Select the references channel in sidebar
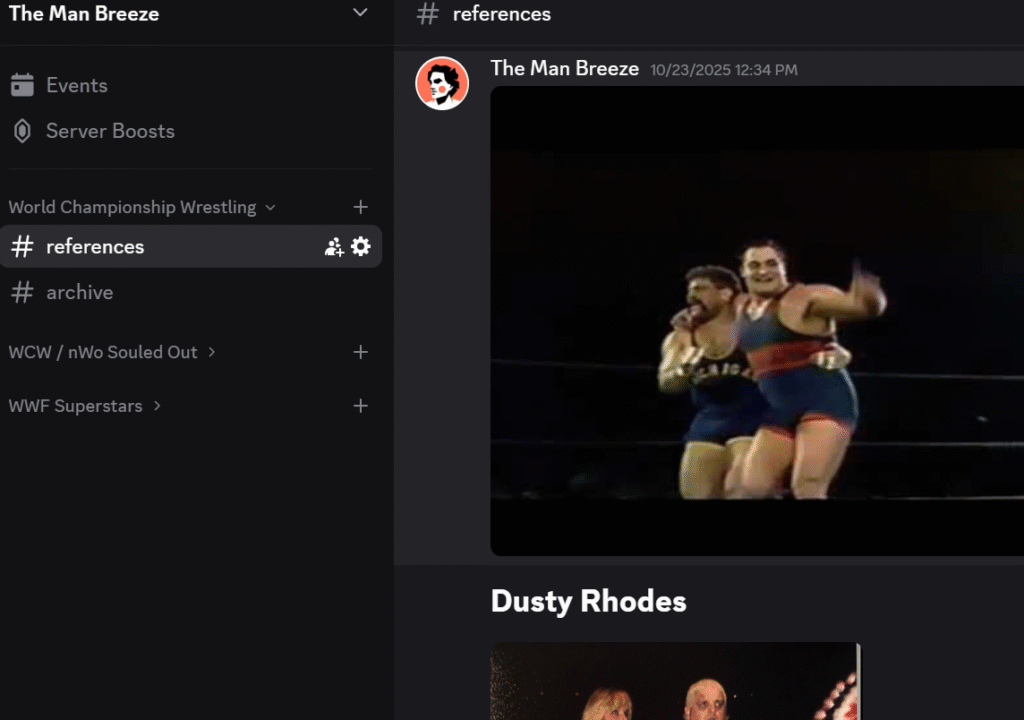The height and width of the screenshot is (720, 1024). coord(95,247)
